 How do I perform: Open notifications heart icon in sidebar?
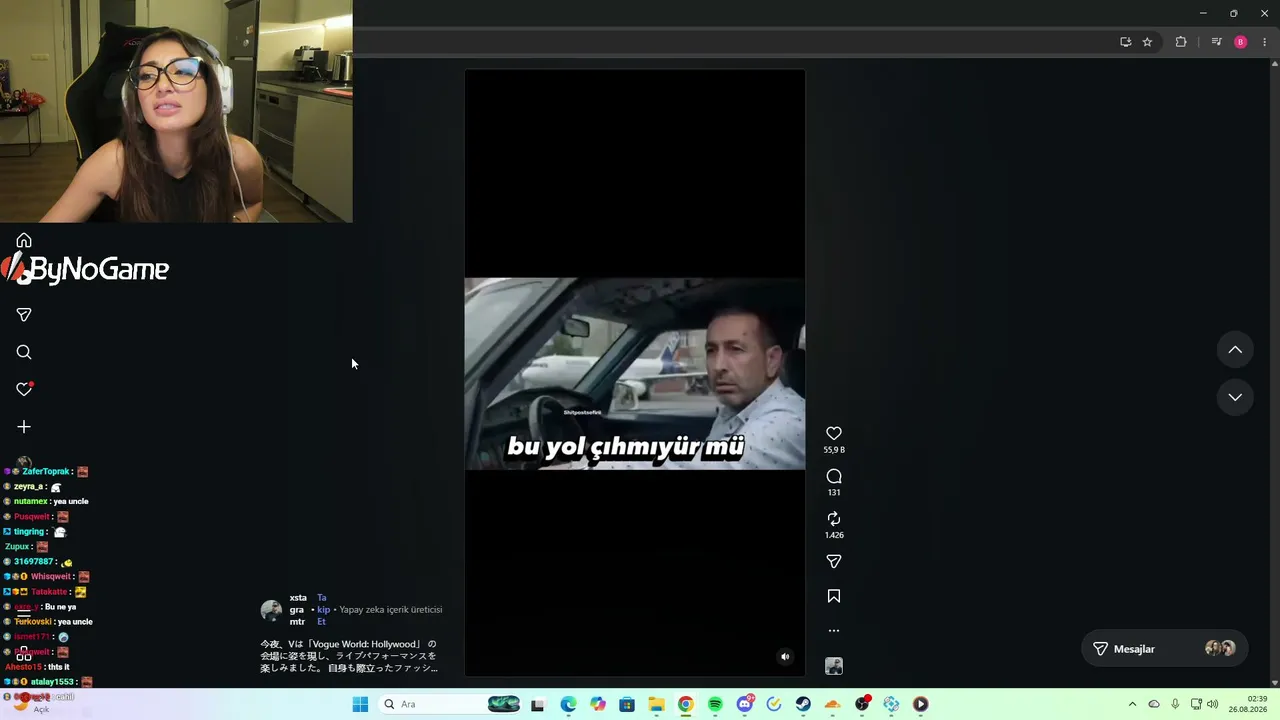[24, 389]
